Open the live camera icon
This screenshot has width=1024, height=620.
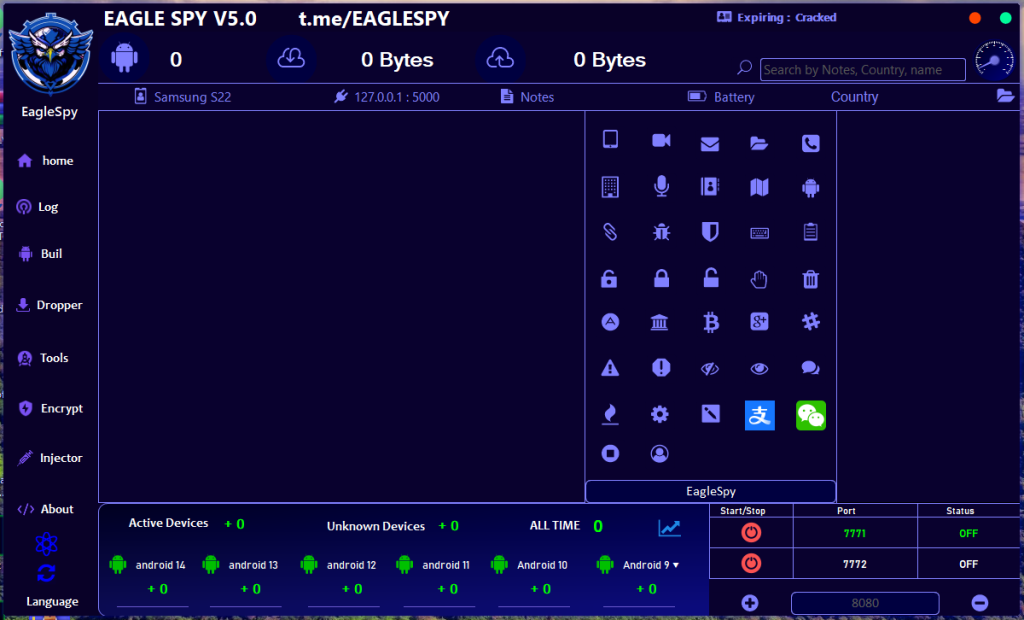[660, 142]
